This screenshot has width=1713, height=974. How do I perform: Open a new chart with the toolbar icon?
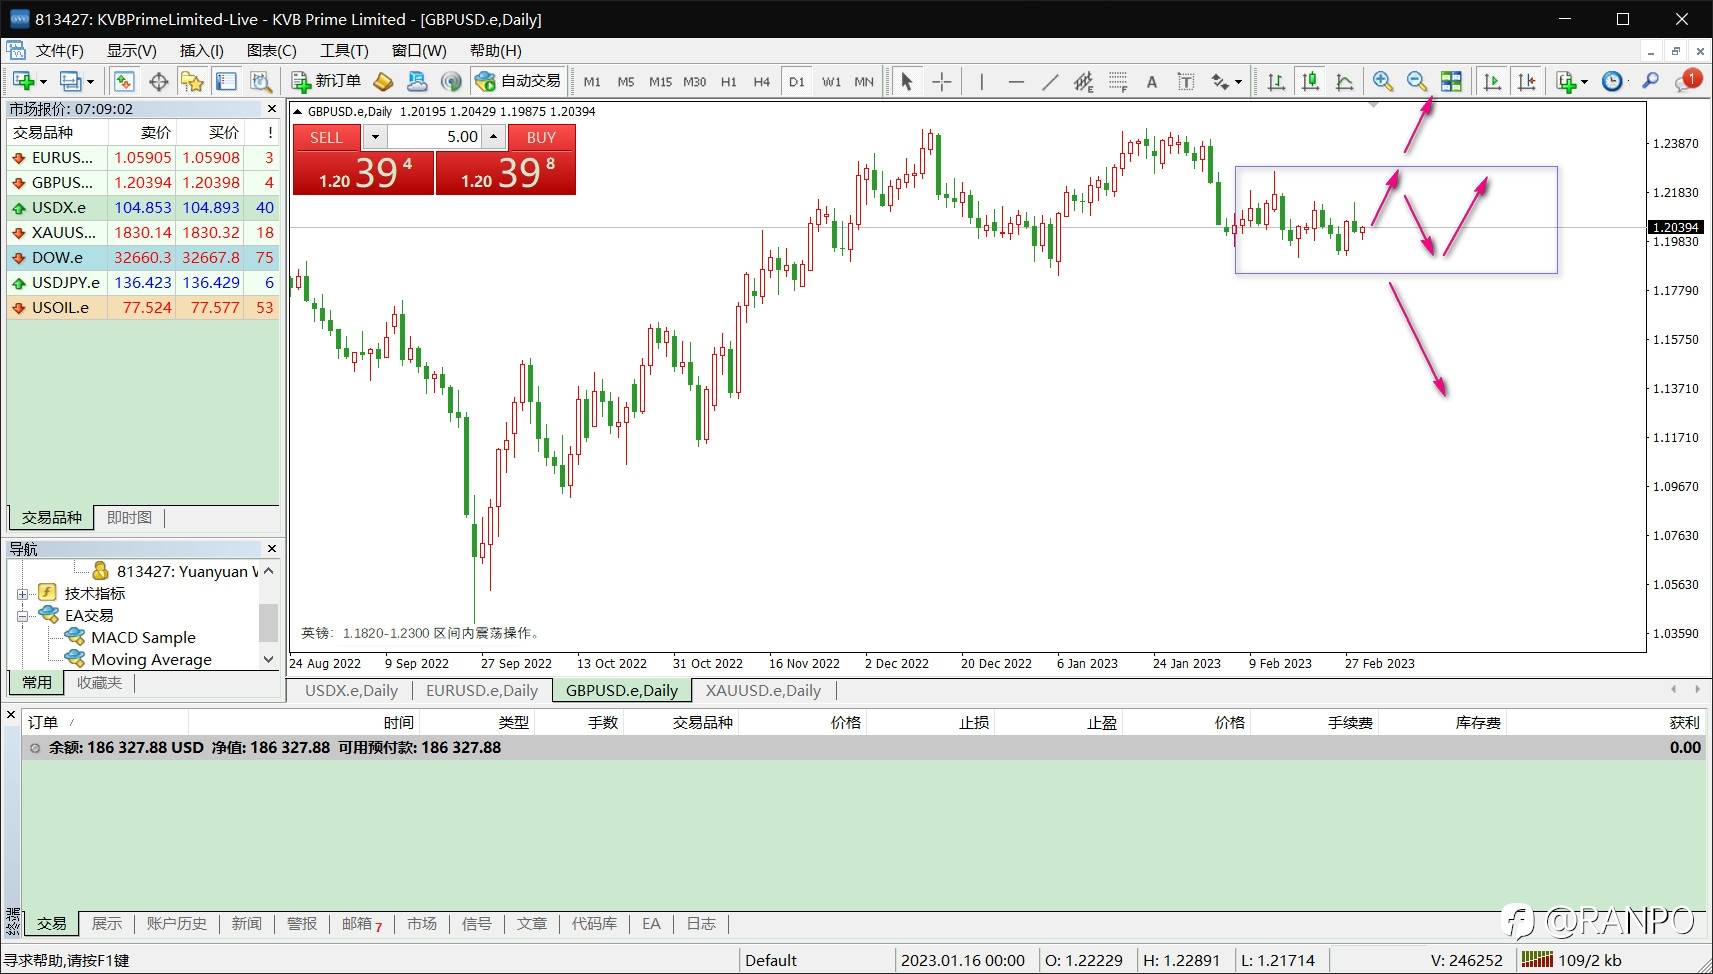(x=24, y=81)
